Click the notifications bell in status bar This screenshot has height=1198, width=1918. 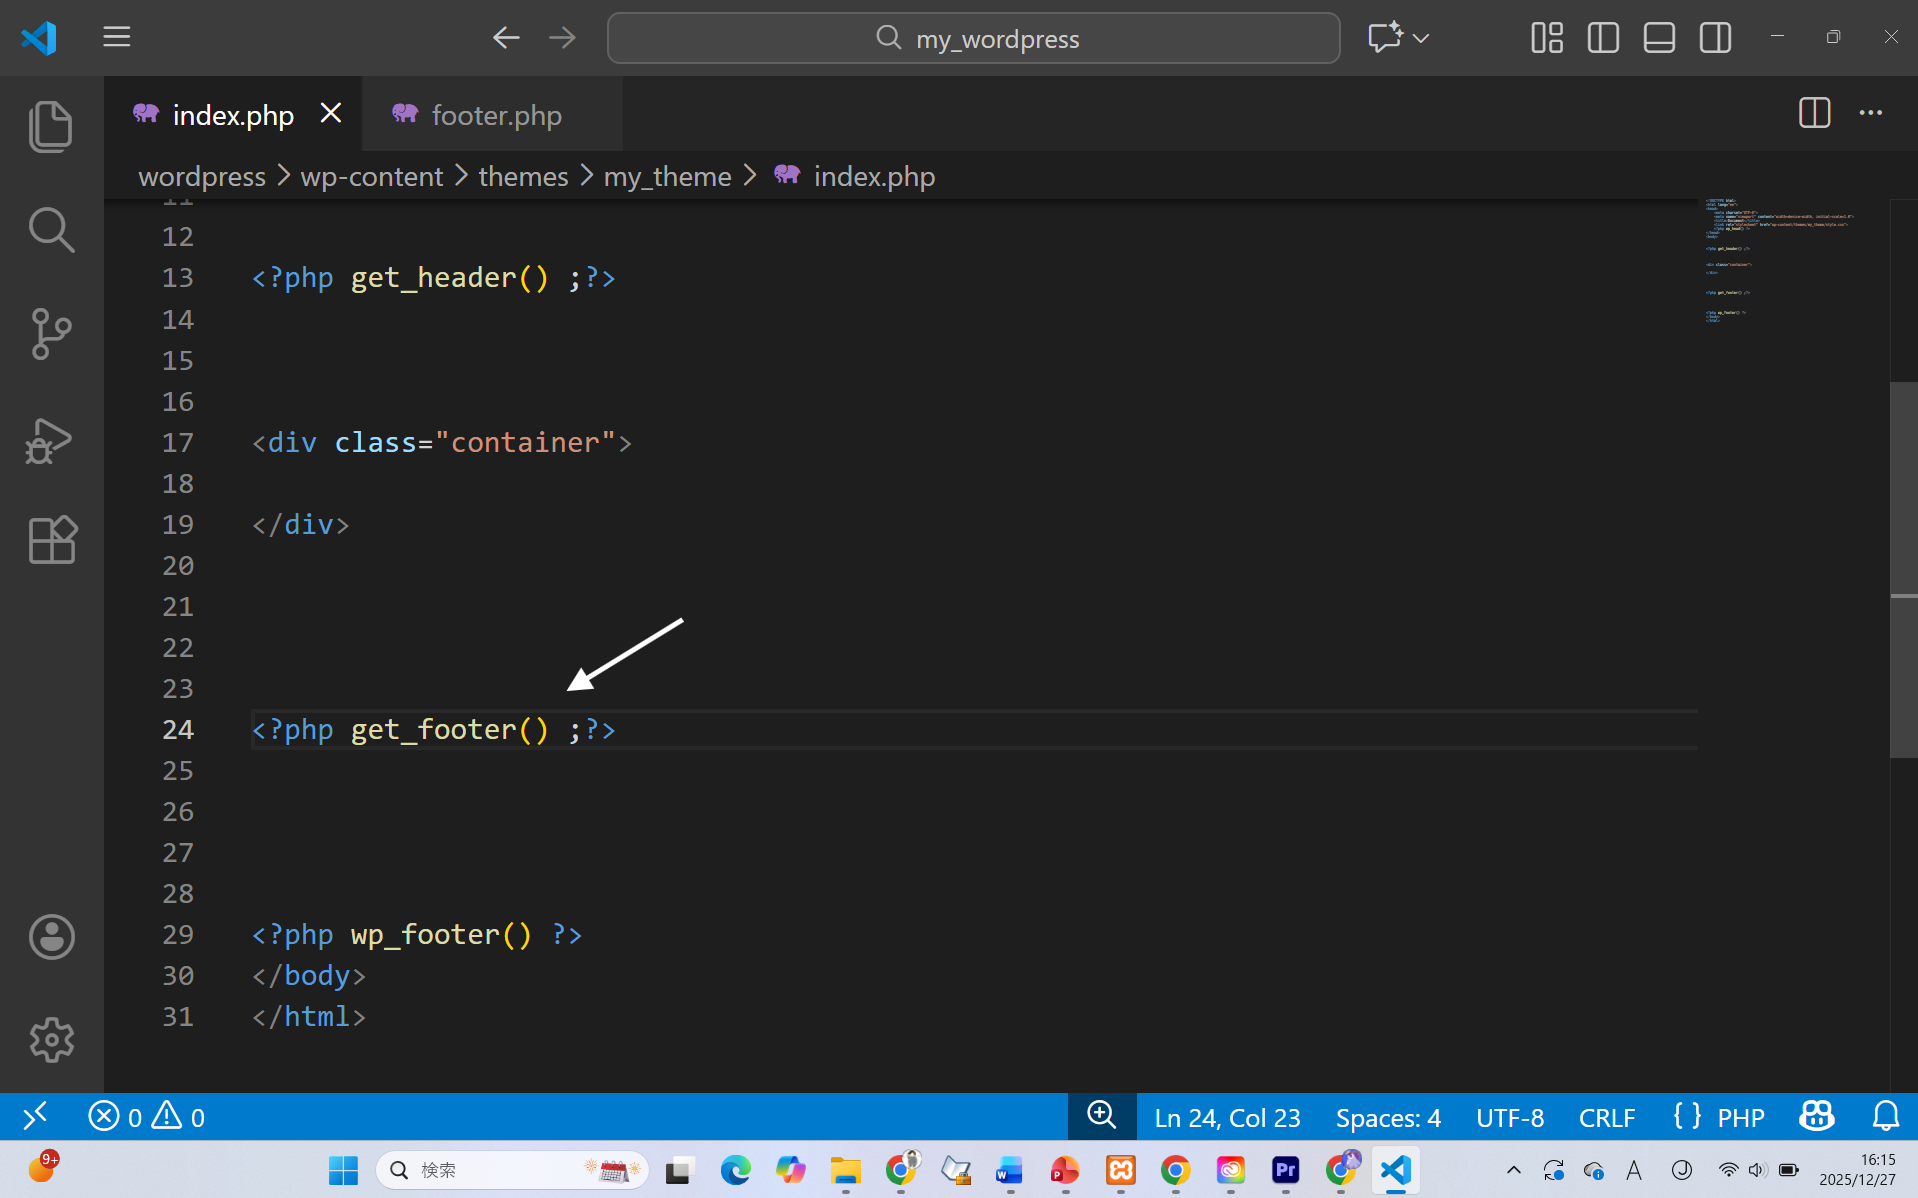1885,1116
